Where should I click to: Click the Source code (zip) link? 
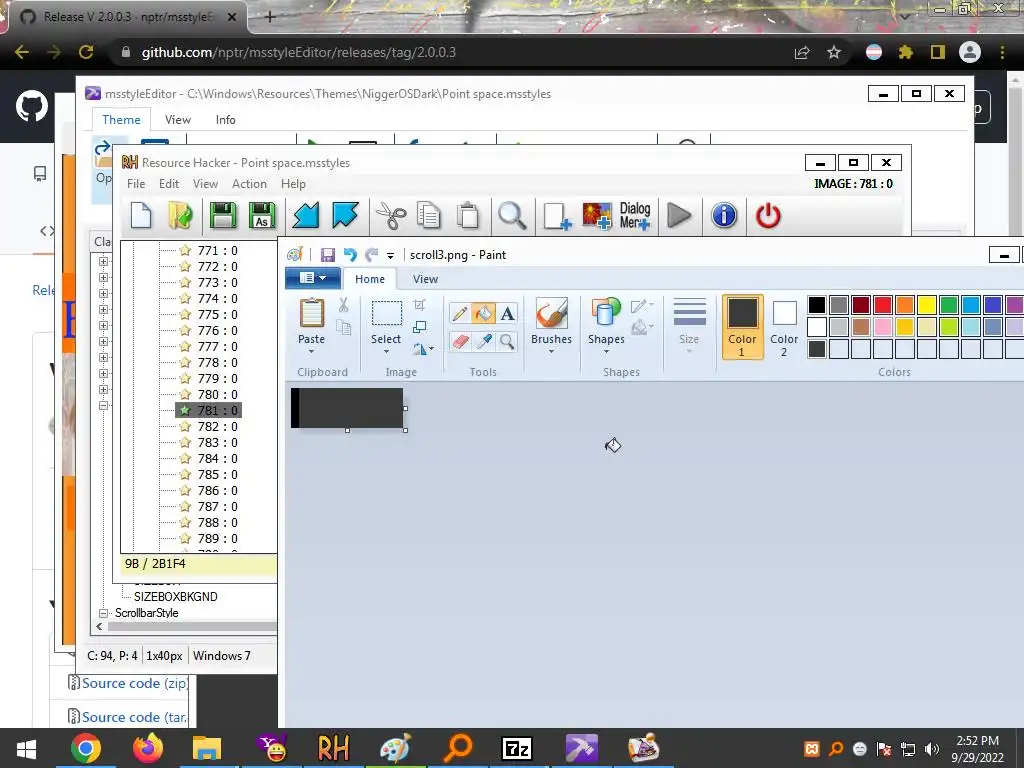[135, 683]
